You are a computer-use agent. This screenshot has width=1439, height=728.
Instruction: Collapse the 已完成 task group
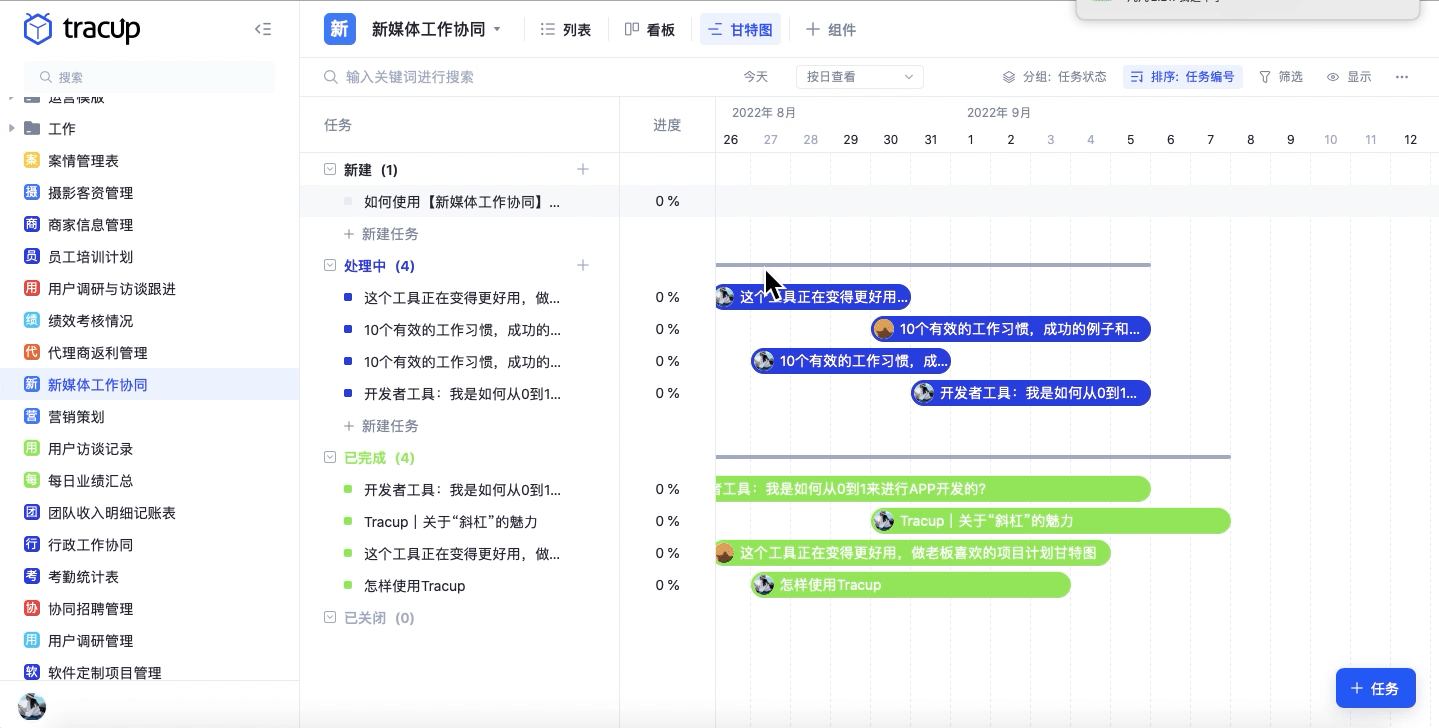330,457
